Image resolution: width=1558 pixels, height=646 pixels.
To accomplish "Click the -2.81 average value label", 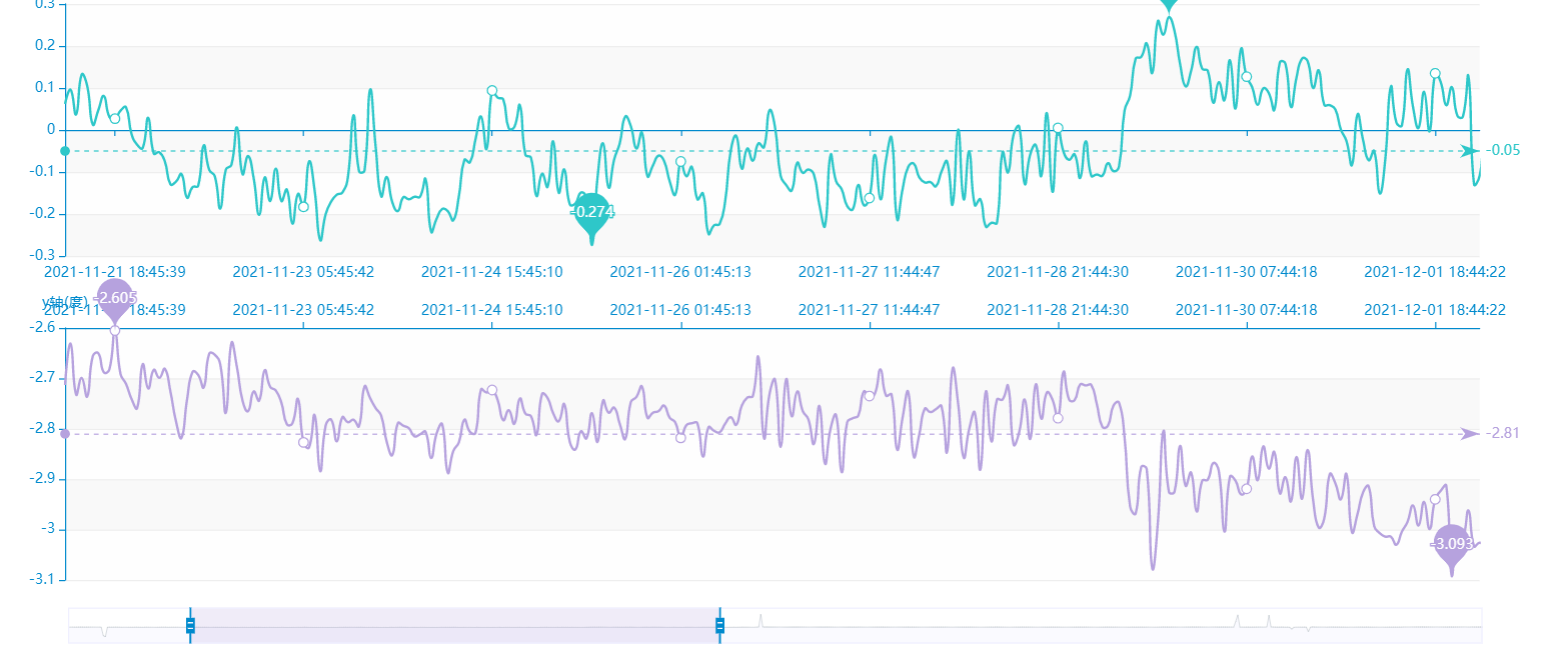I will pos(1503,434).
